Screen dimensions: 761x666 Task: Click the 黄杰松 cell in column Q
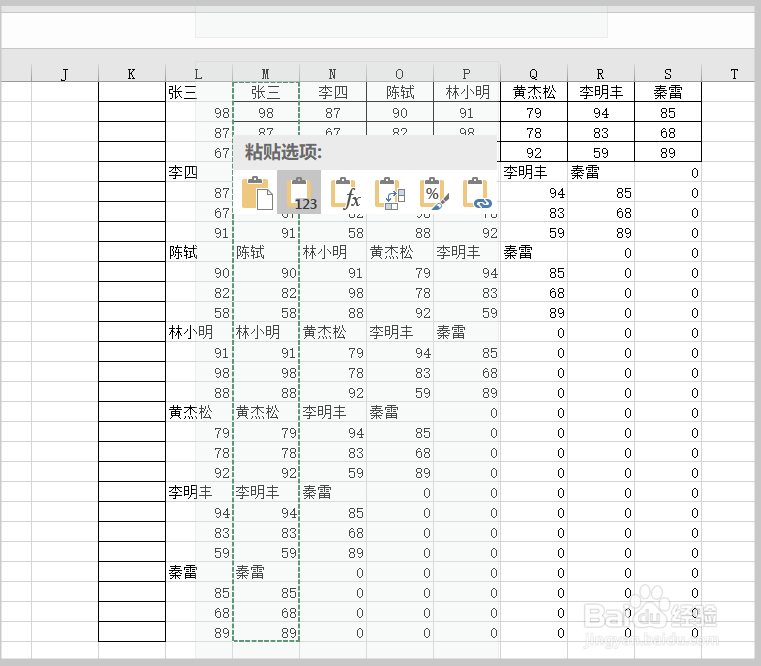534,92
